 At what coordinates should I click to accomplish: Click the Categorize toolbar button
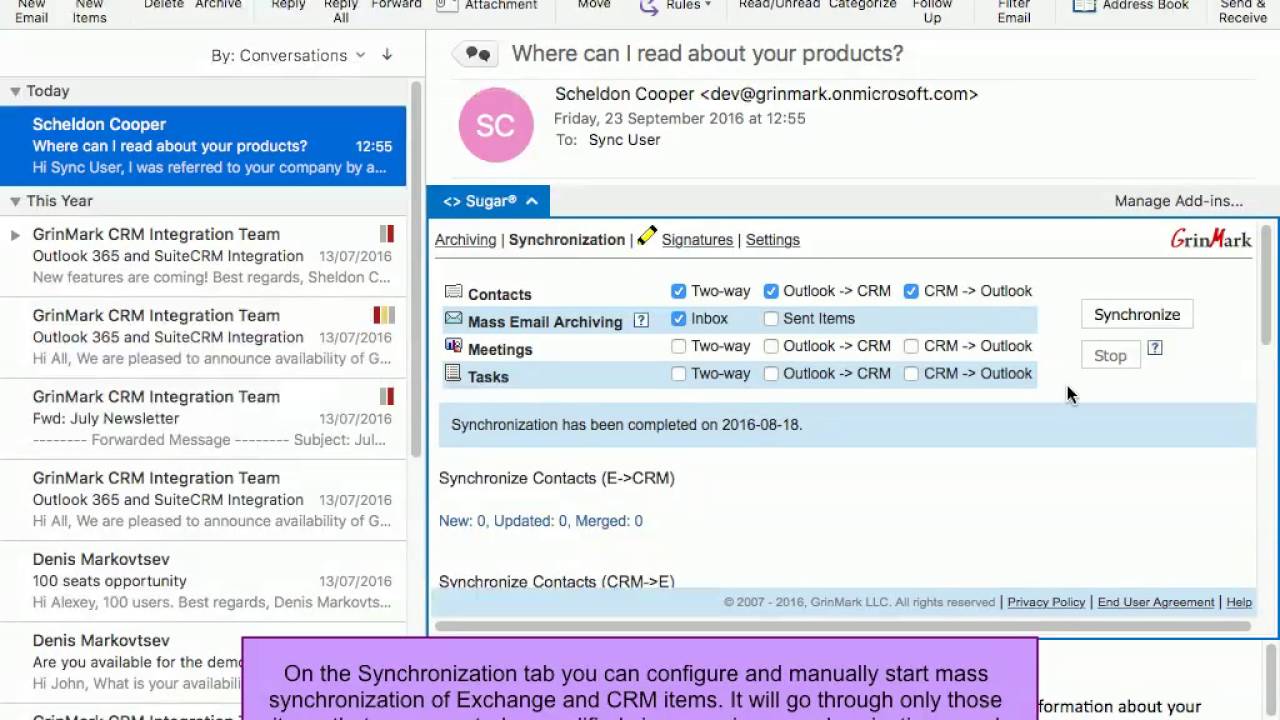(x=863, y=5)
